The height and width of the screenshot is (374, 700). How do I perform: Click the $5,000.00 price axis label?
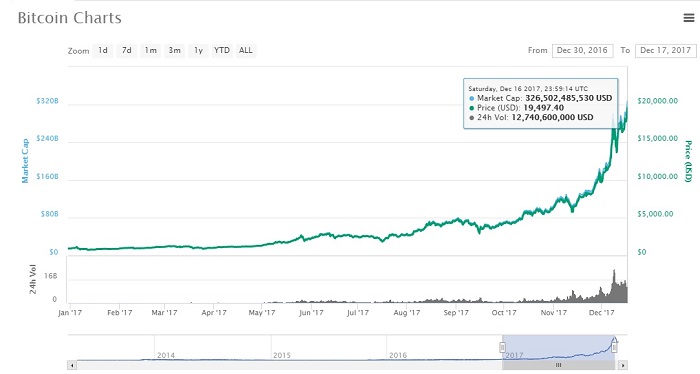click(x=655, y=214)
